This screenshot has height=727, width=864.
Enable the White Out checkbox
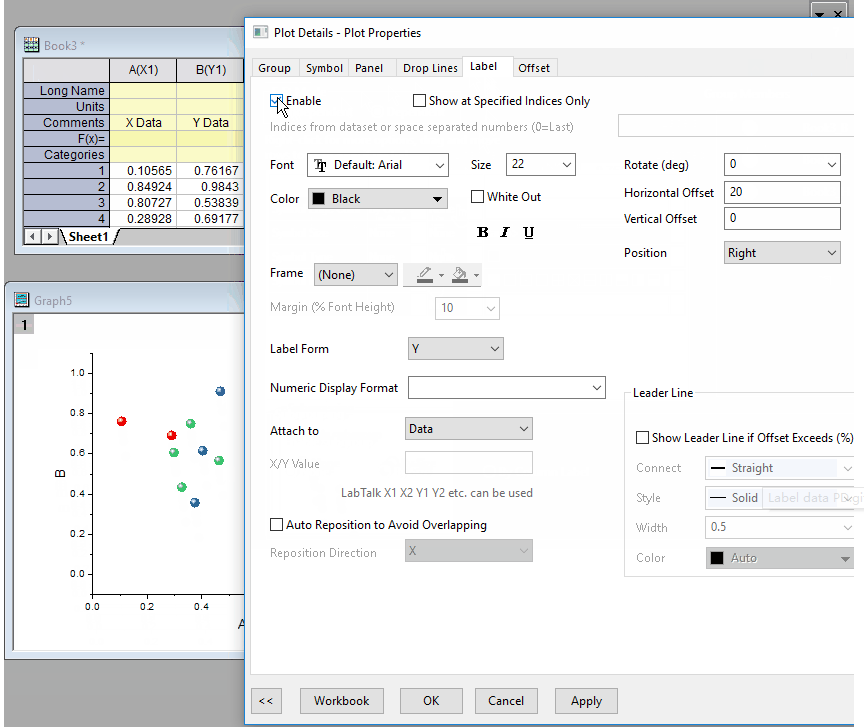coord(477,197)
